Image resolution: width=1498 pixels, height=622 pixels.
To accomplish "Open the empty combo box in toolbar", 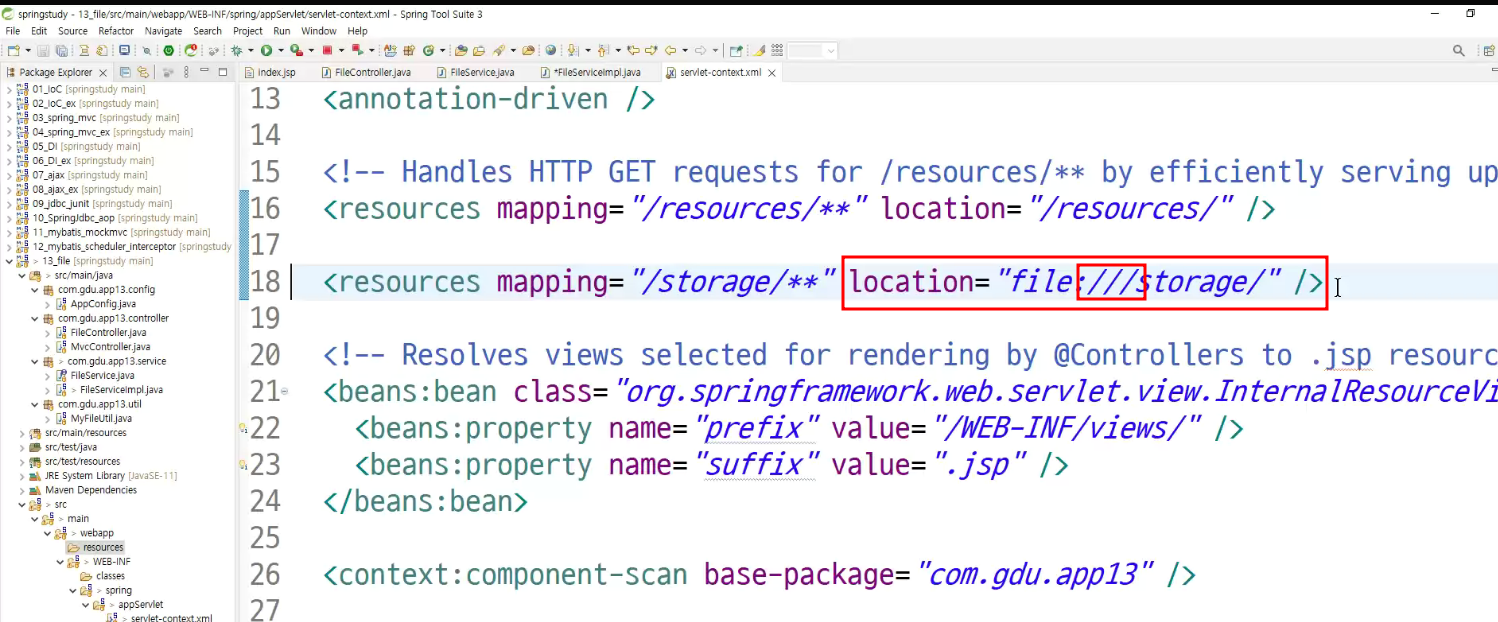I will pos(812,50).
